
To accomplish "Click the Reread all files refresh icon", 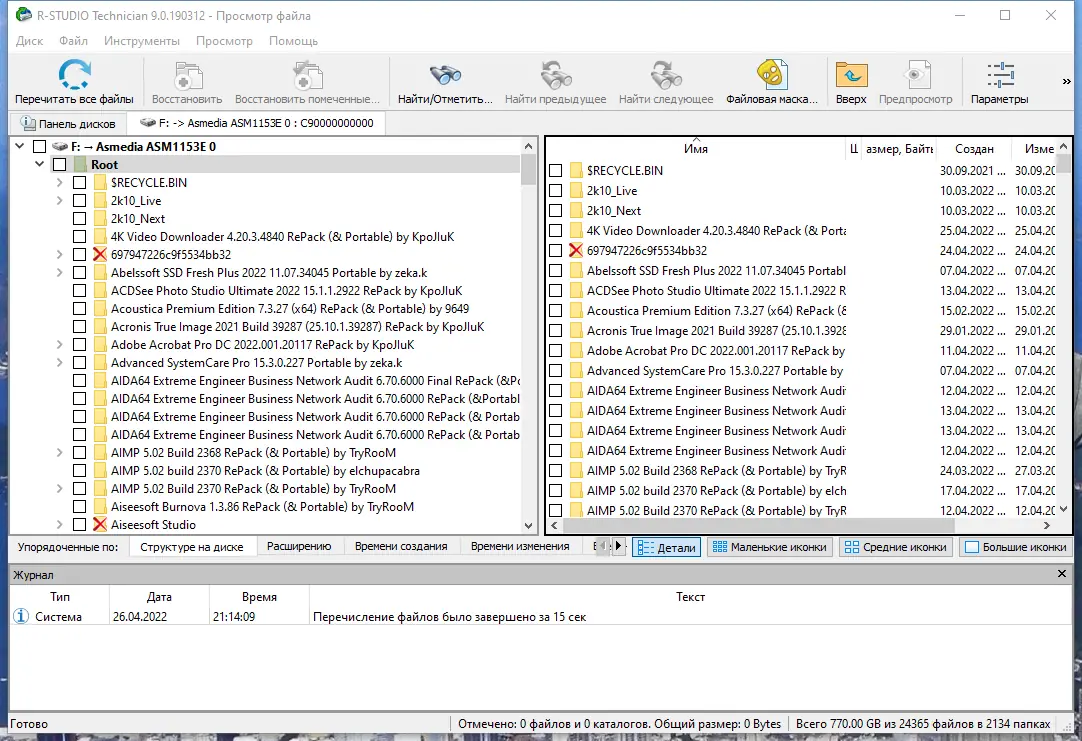I will (x=75, y=75).
